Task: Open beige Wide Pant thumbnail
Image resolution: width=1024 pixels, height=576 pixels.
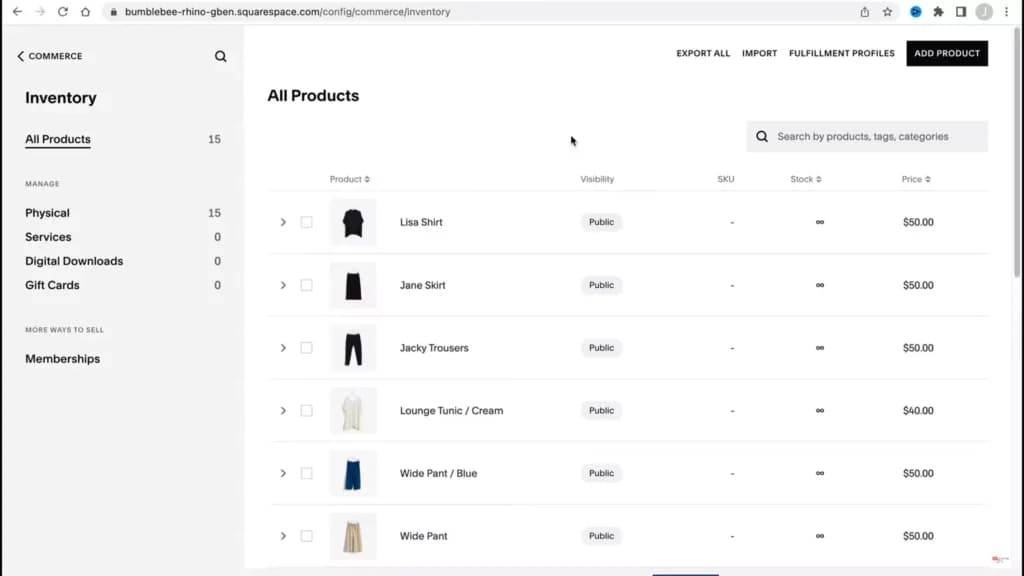Action: coord(353,536)
